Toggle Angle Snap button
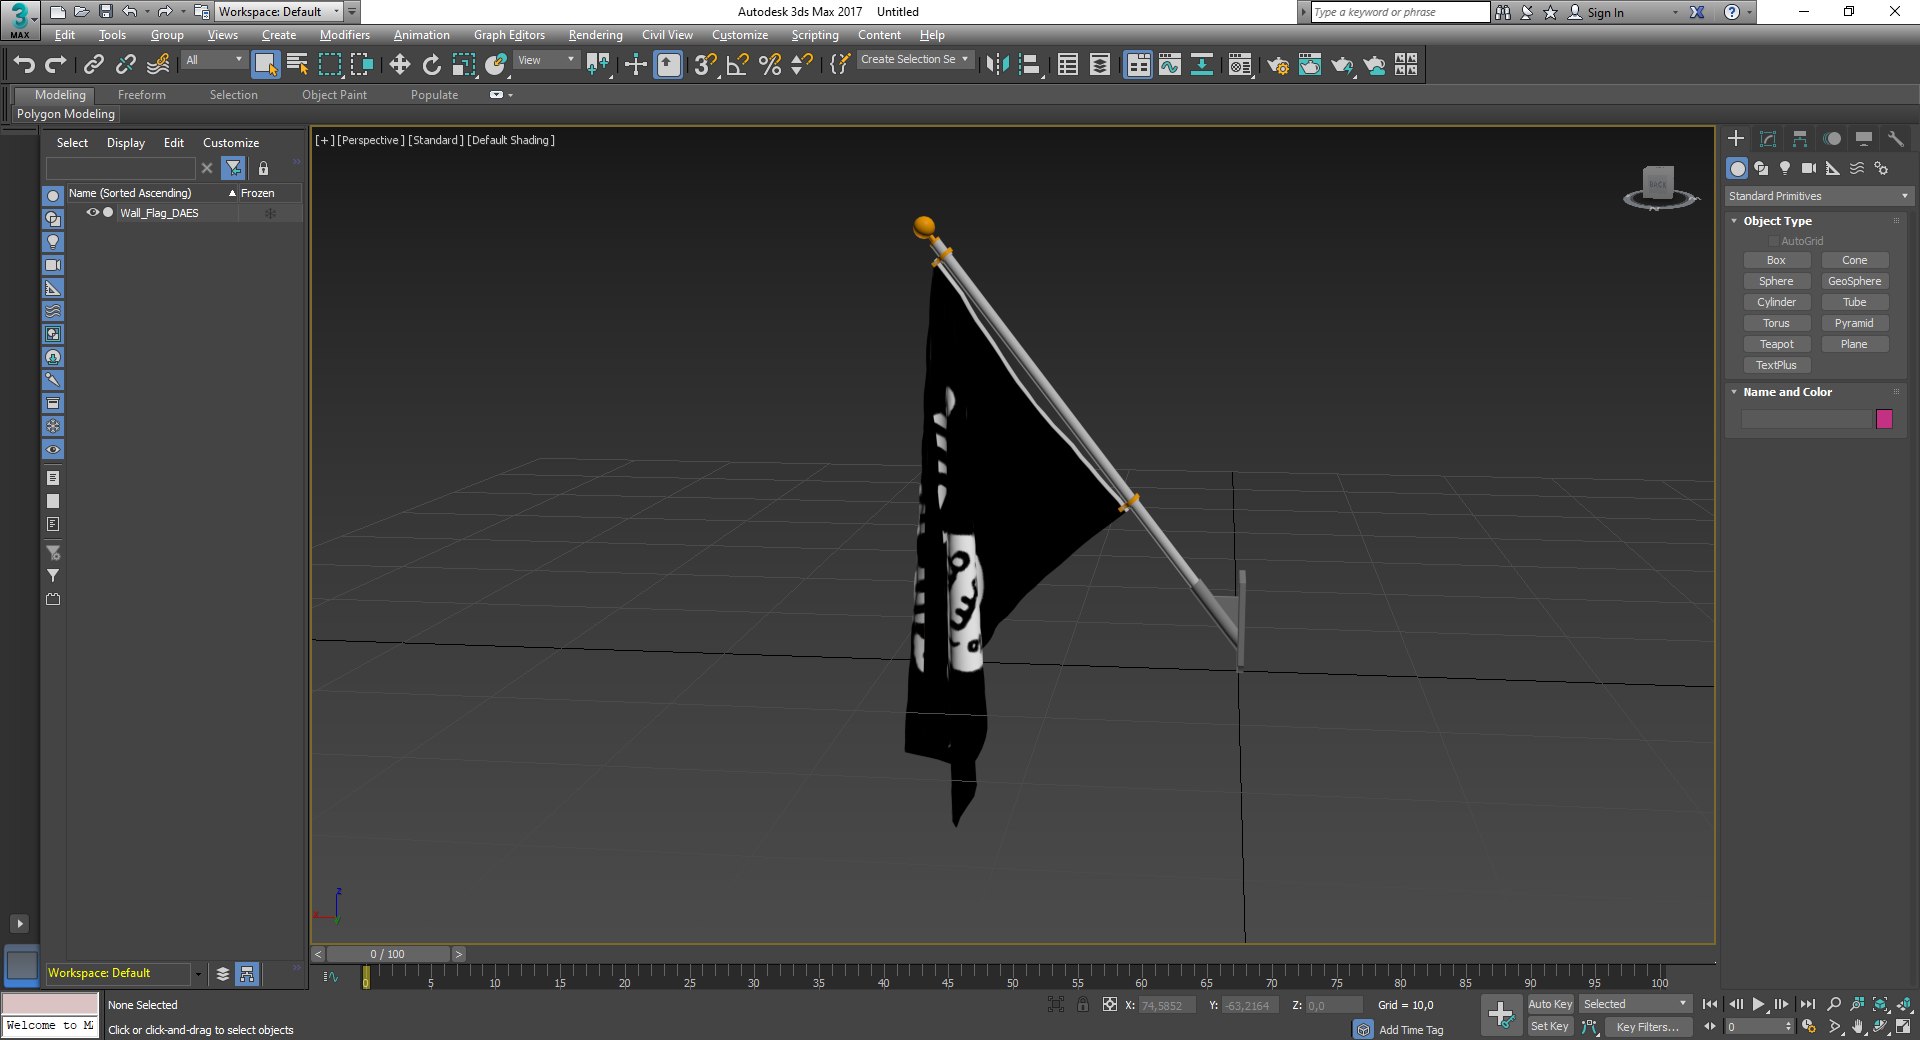The height and width of the screenshot is (1040, 1920). pyautogui.click(x=737, y=65)
